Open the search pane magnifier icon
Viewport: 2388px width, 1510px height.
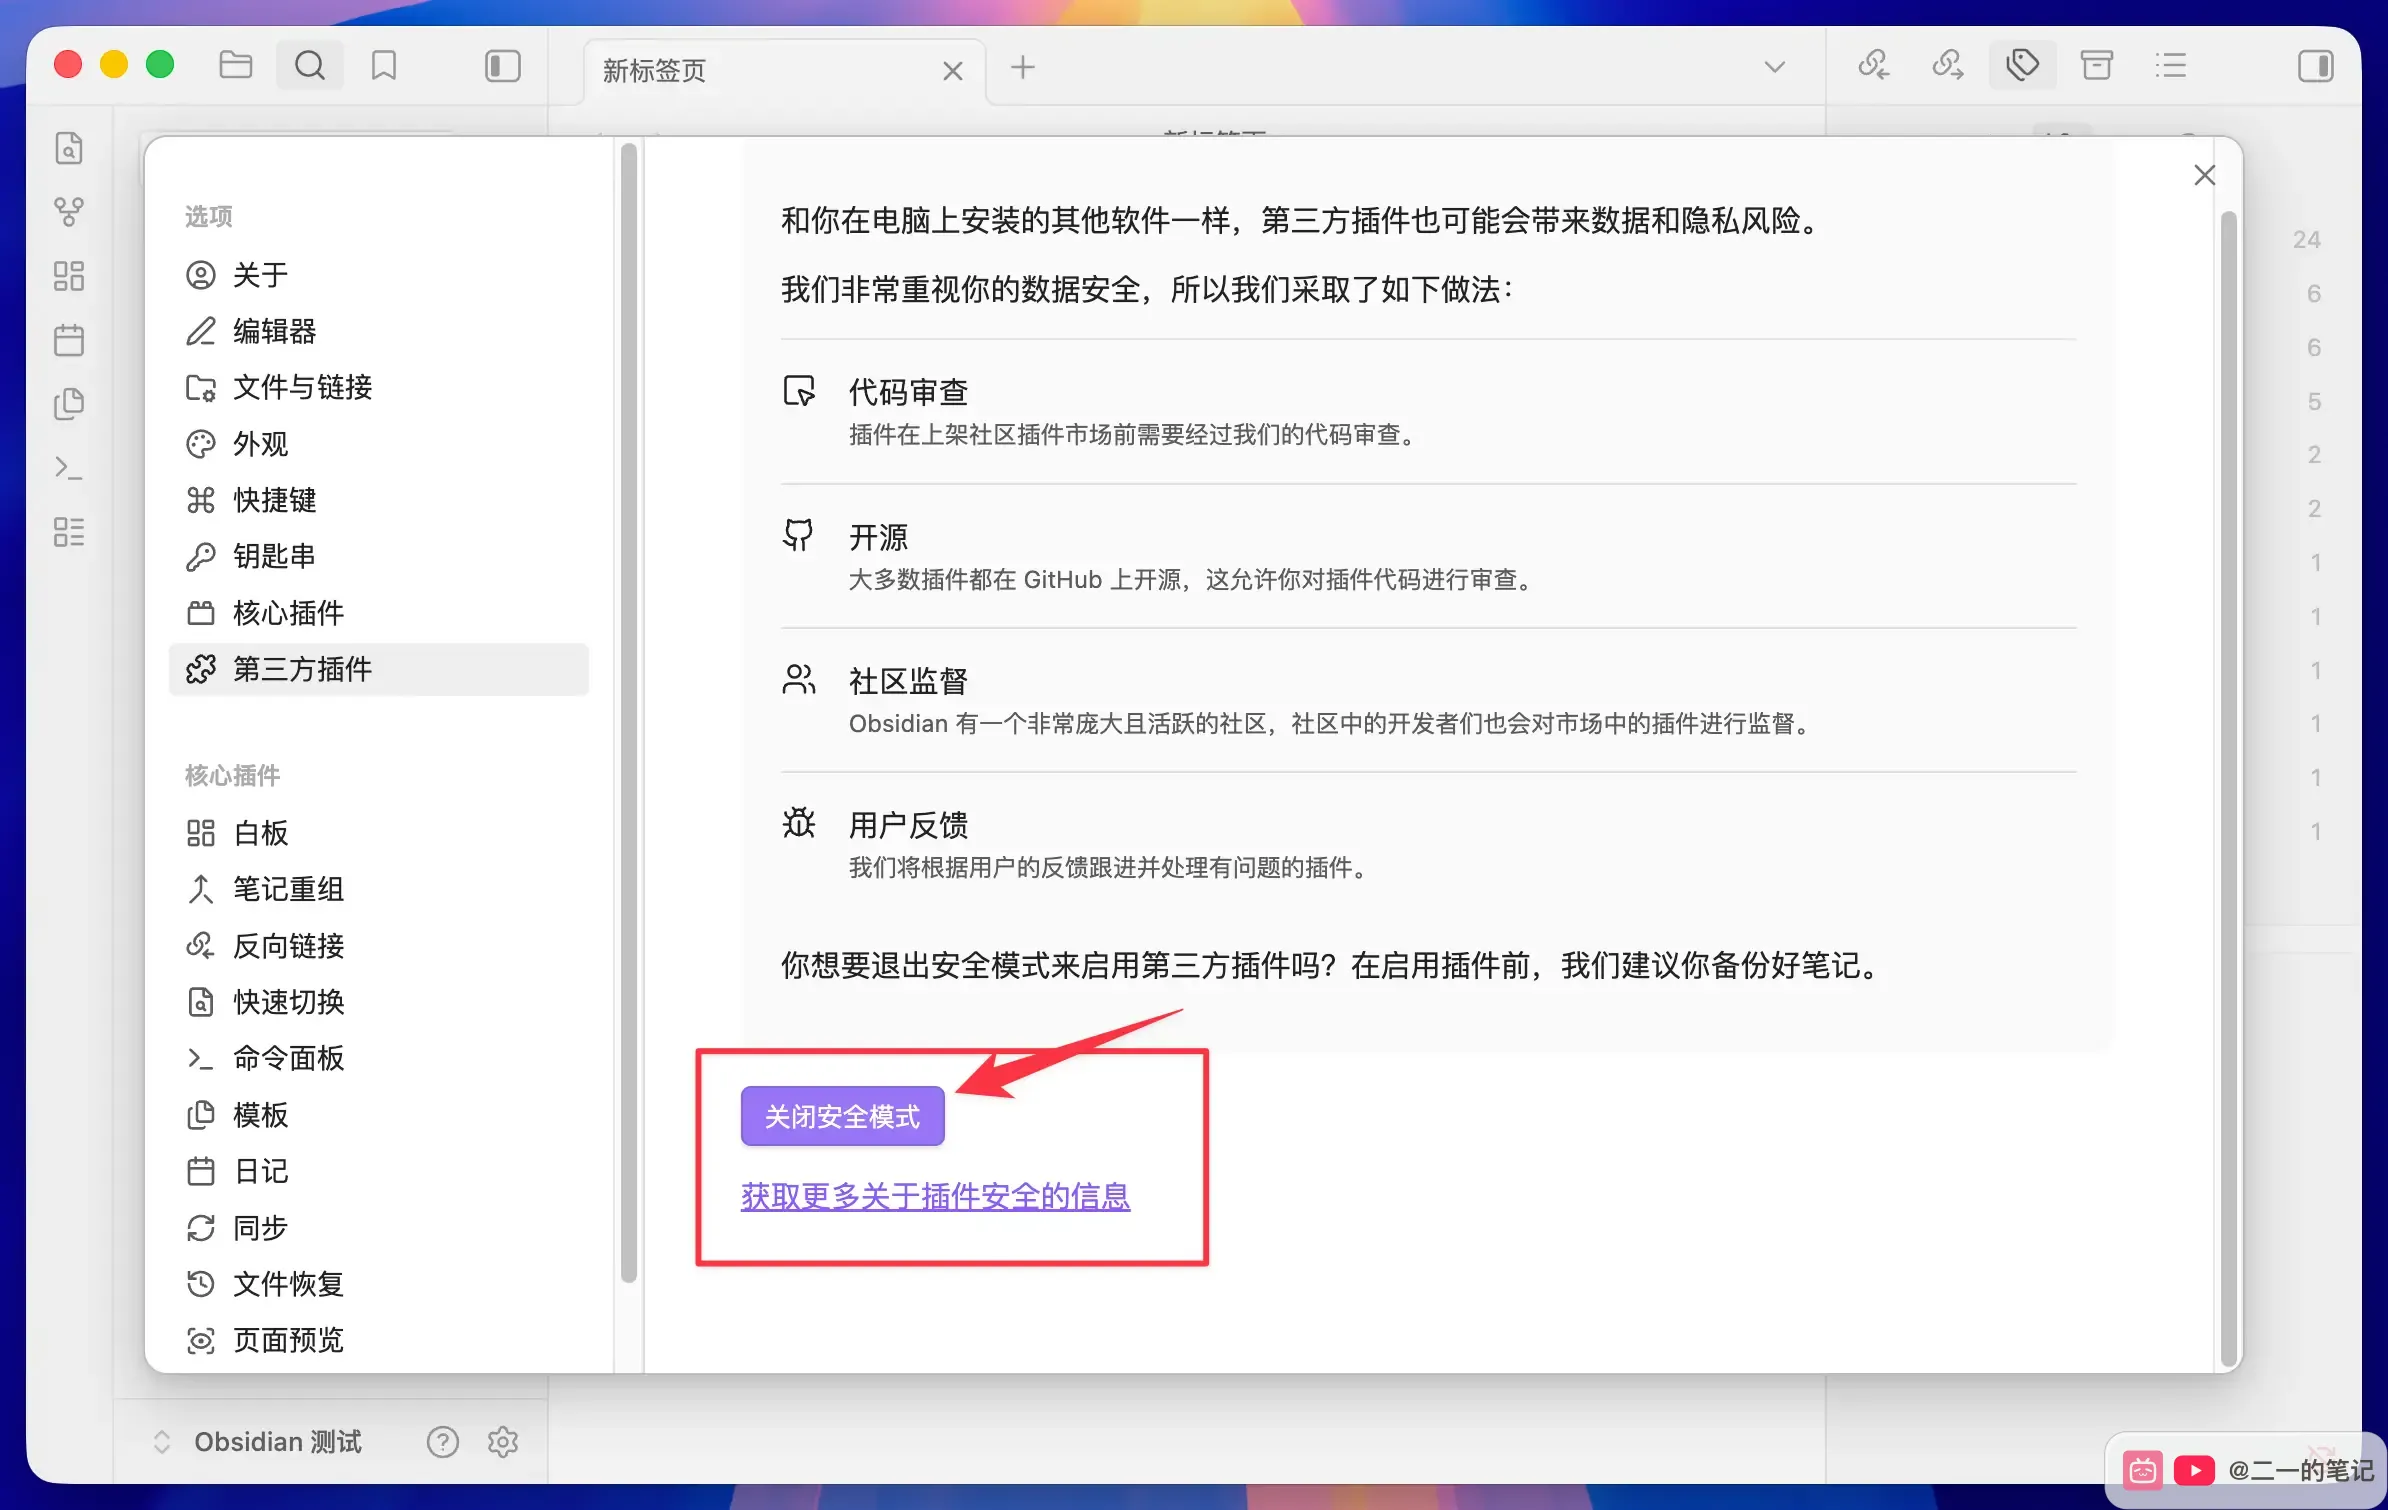310,66
